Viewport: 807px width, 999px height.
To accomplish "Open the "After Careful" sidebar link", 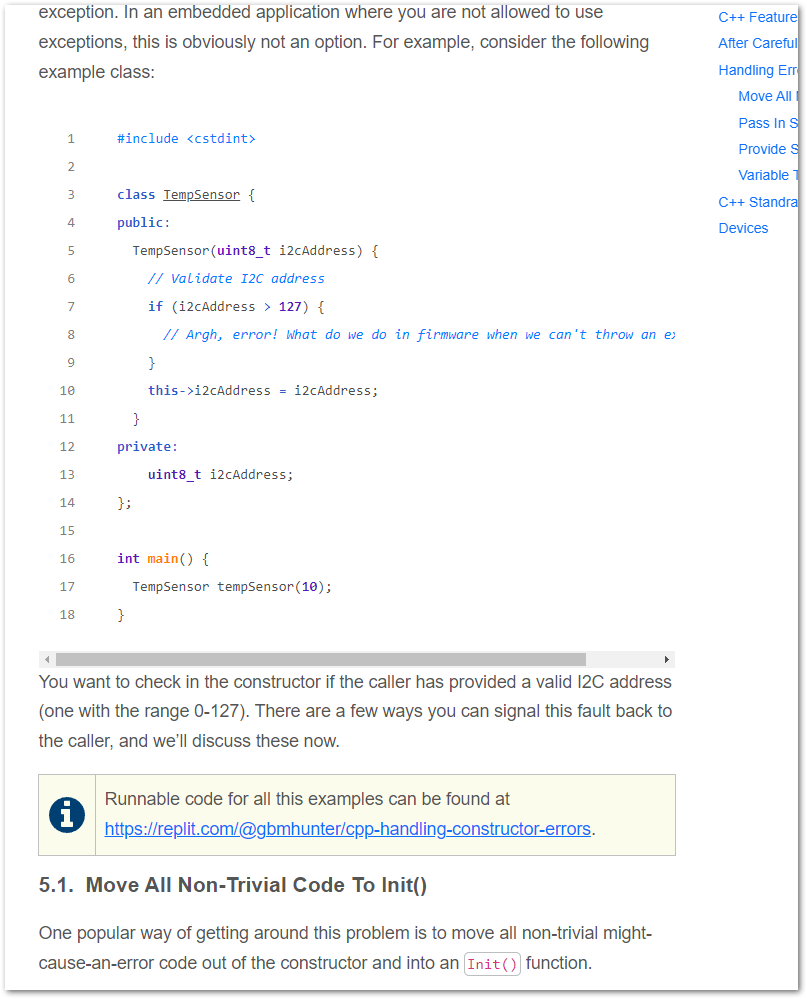I will 757,43.
